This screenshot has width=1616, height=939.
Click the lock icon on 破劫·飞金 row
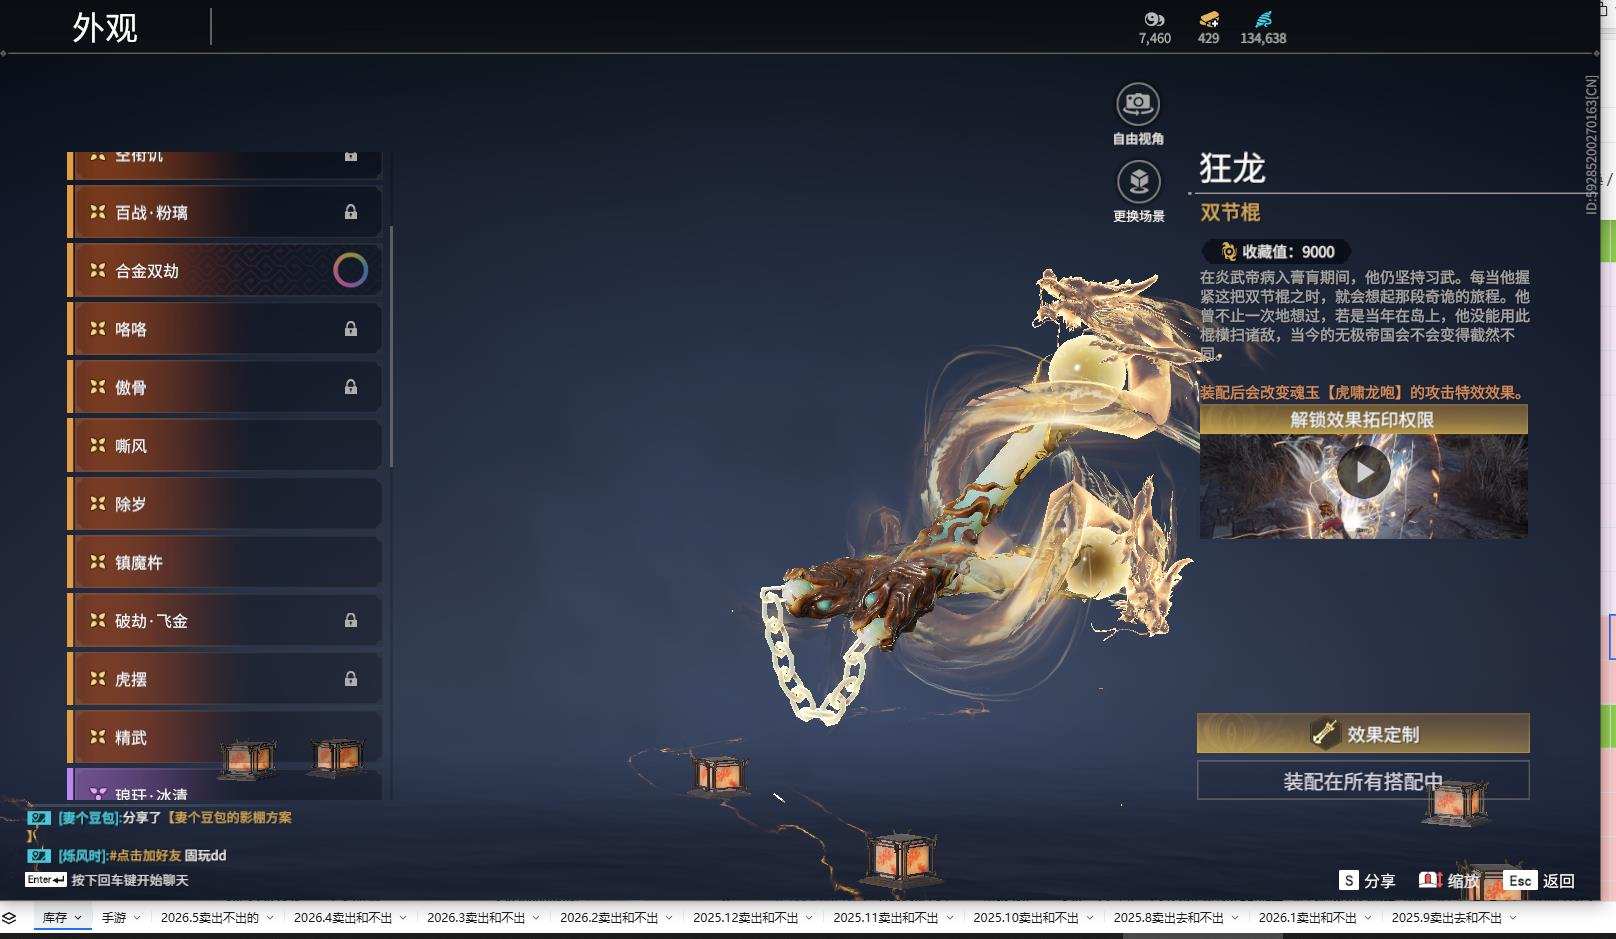point(351,620)
